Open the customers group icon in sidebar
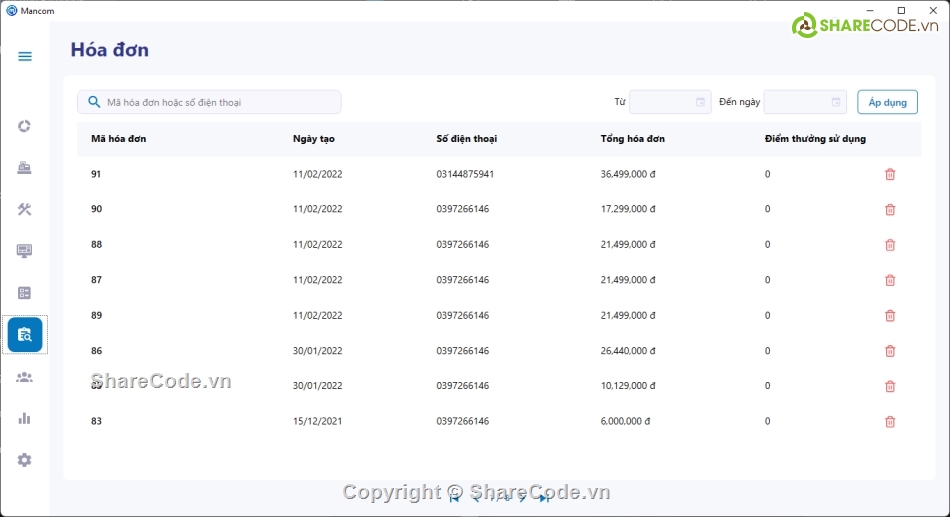Image resolution: width=950 pixels, height=517 pixels. 25,377
